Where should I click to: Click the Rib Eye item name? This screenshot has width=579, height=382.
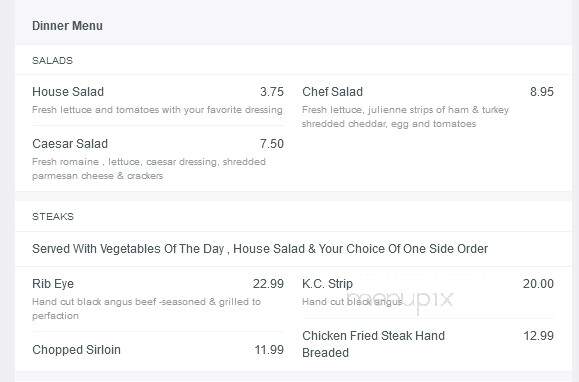(x=53, y=284)
